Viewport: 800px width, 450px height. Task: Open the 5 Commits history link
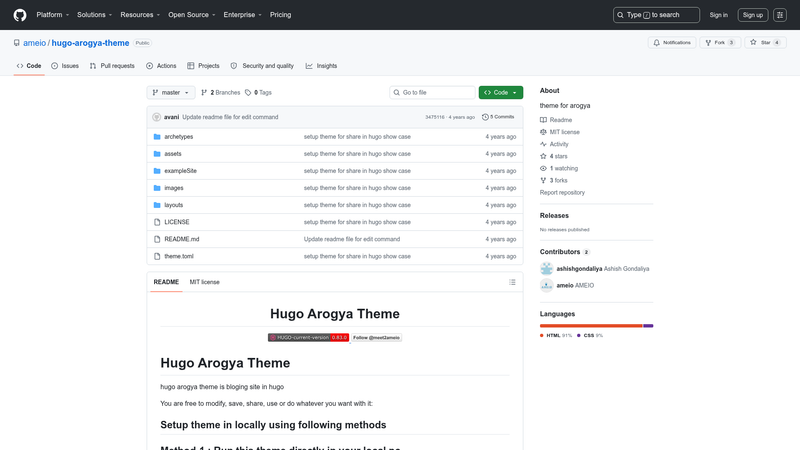tap(498, 117)
